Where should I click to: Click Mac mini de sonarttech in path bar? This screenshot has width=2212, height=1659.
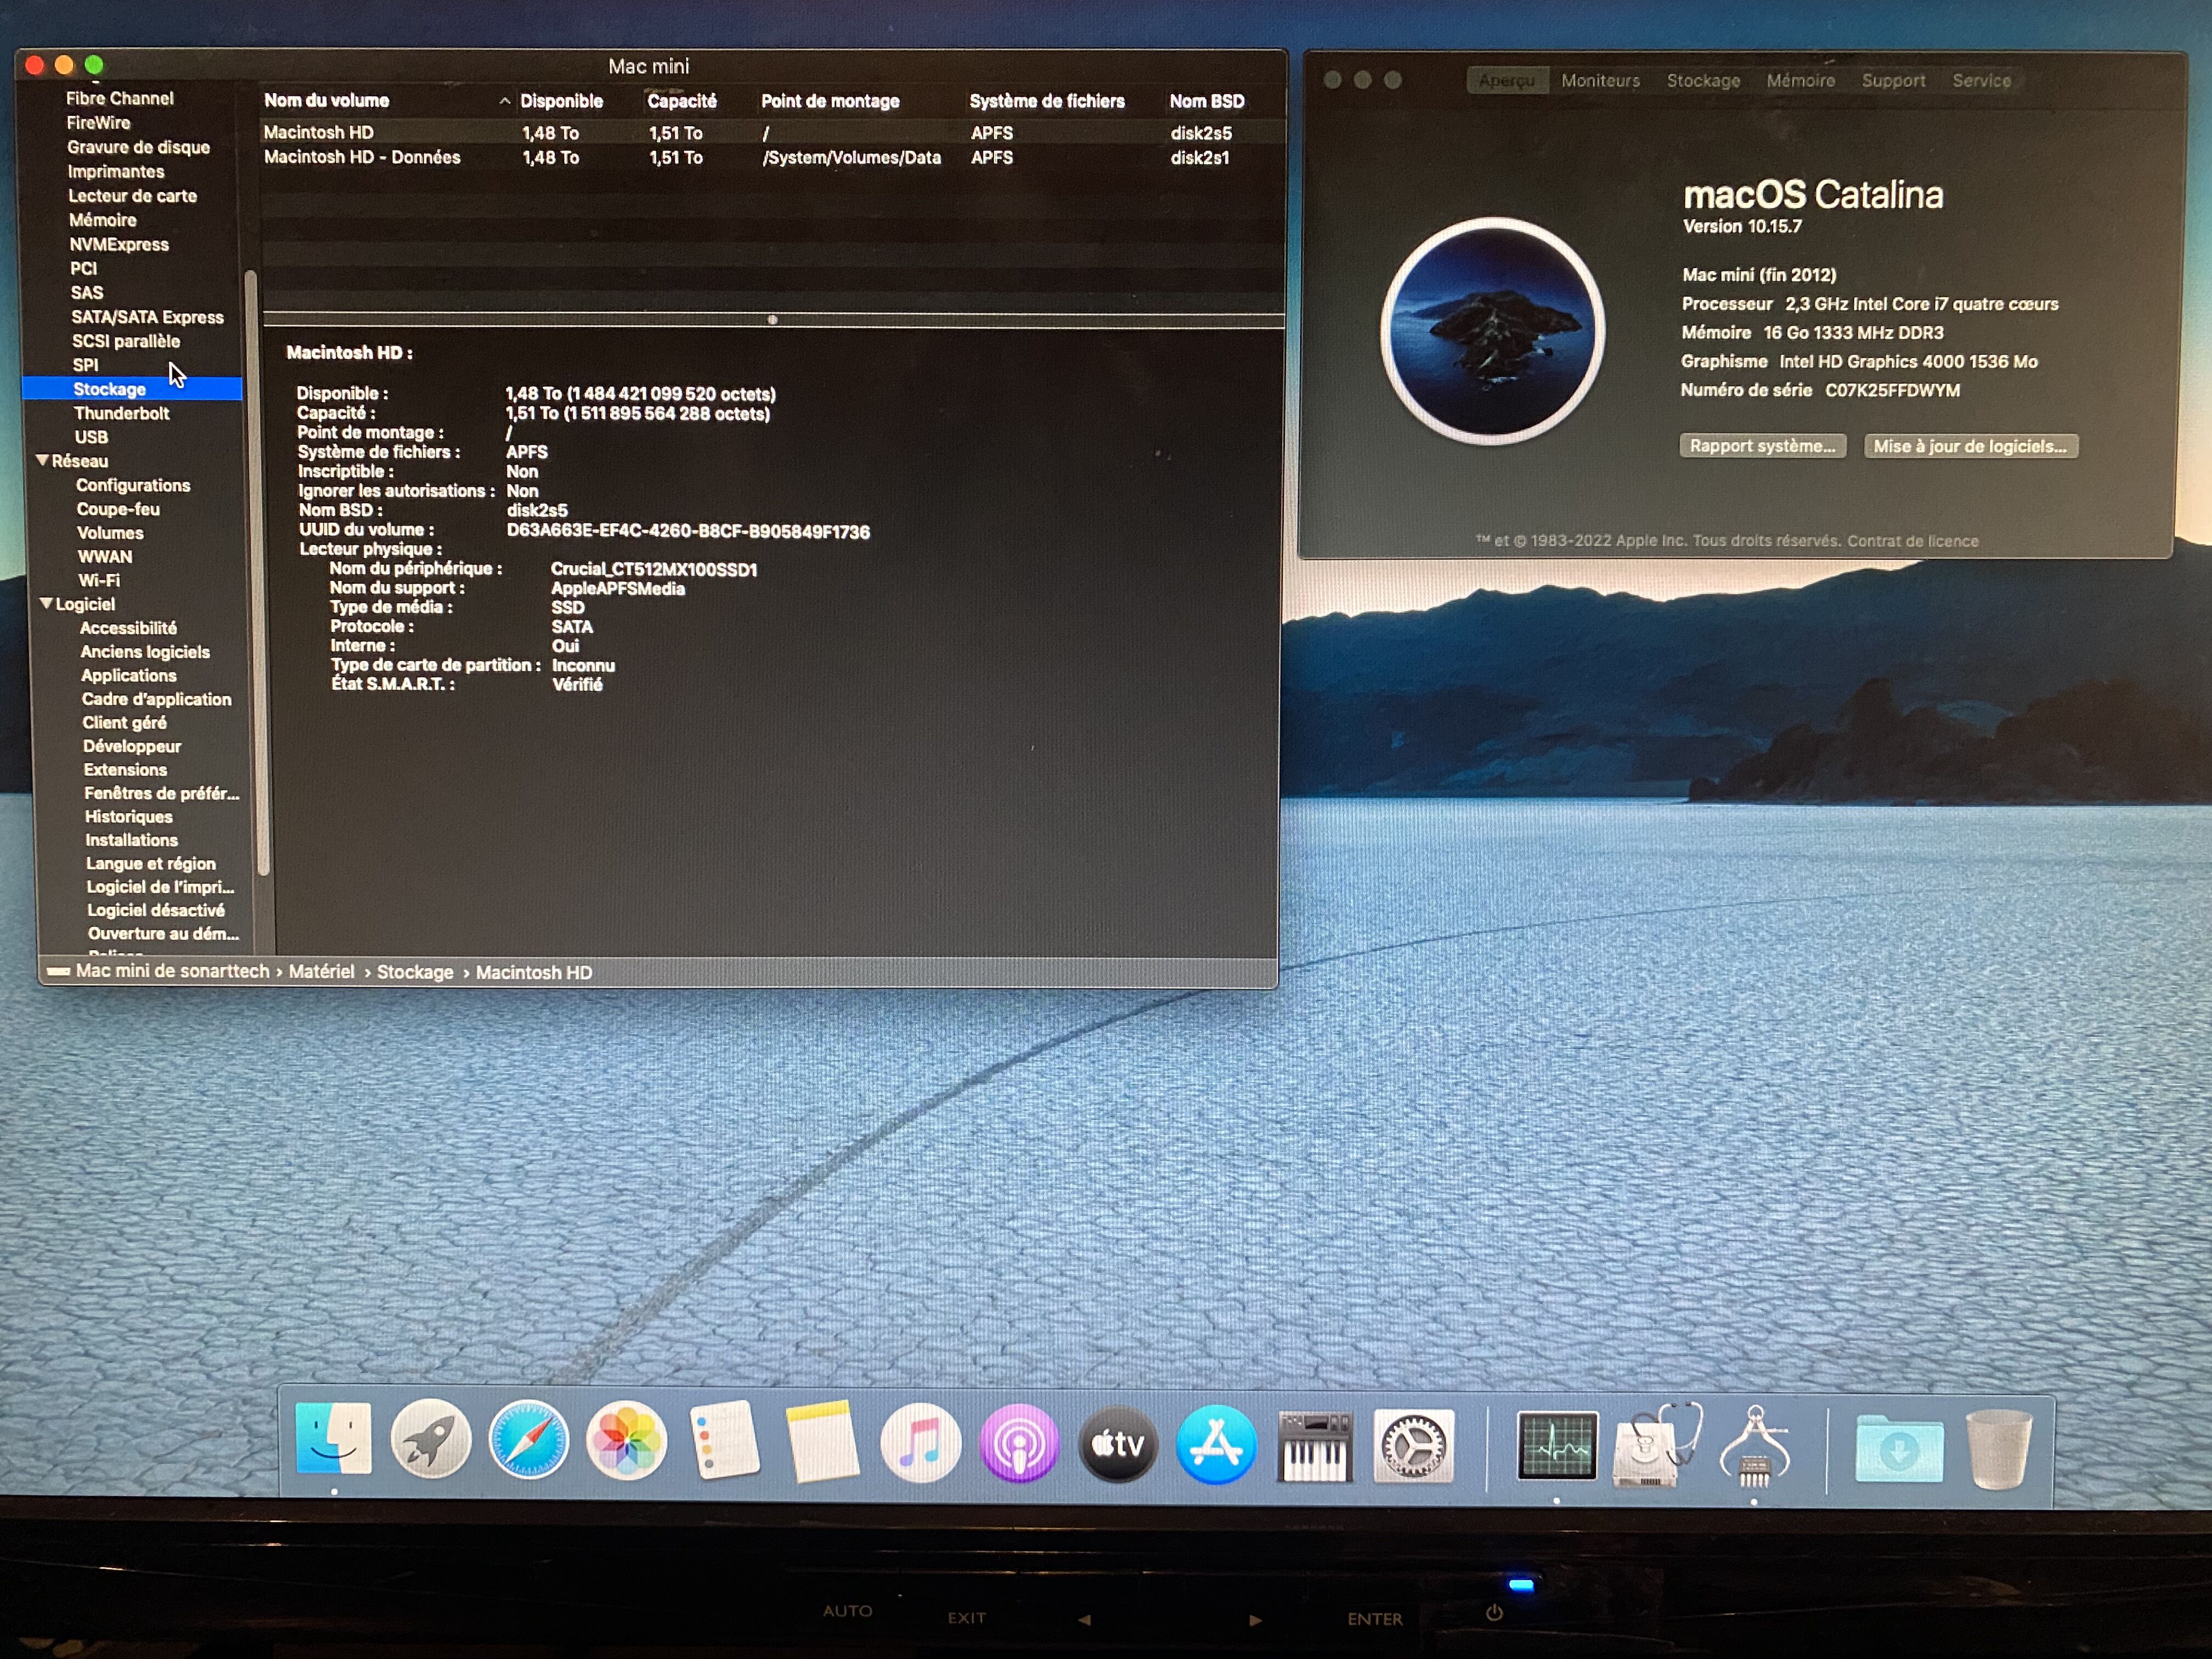point(173,971)
